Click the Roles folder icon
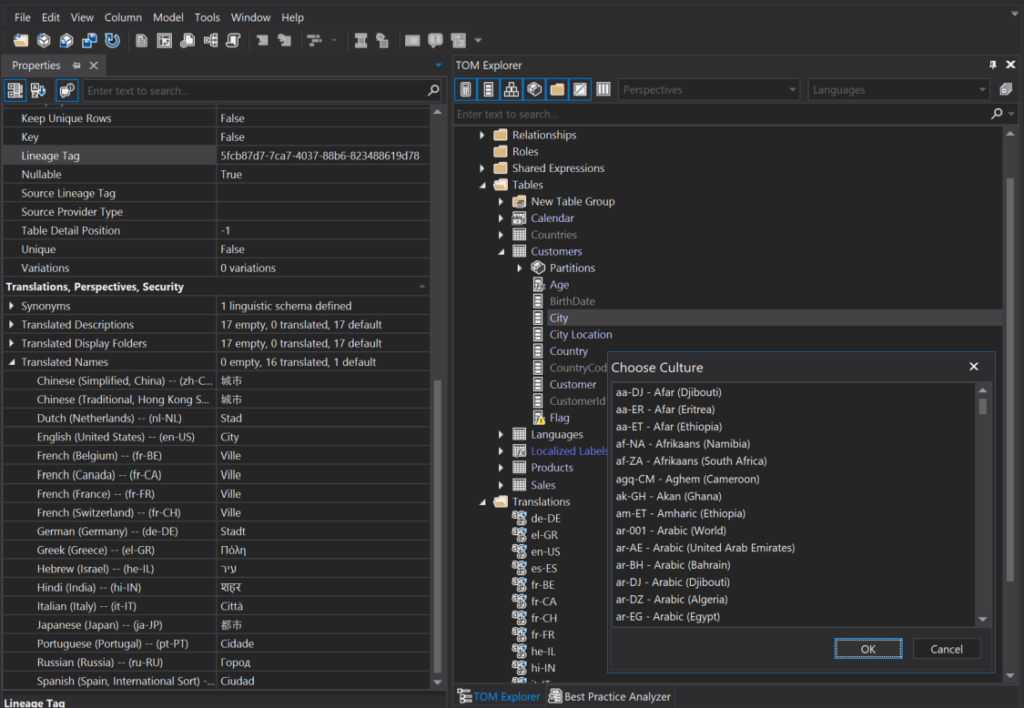The height and width of the screenshot is (708, 1024). [x=500, y=152]
